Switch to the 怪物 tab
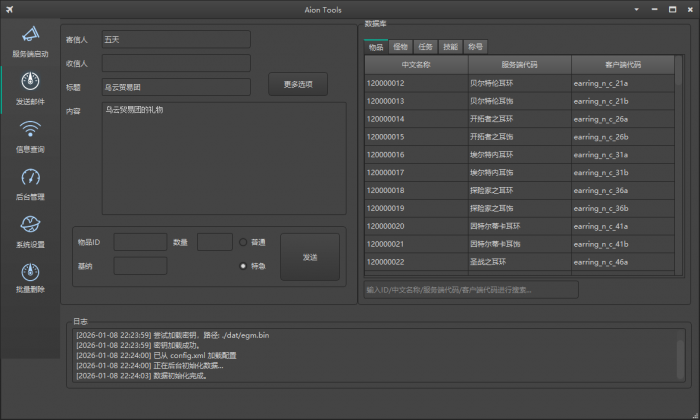The width and height of the screenshot is (700, 420). tap(400, 46)
